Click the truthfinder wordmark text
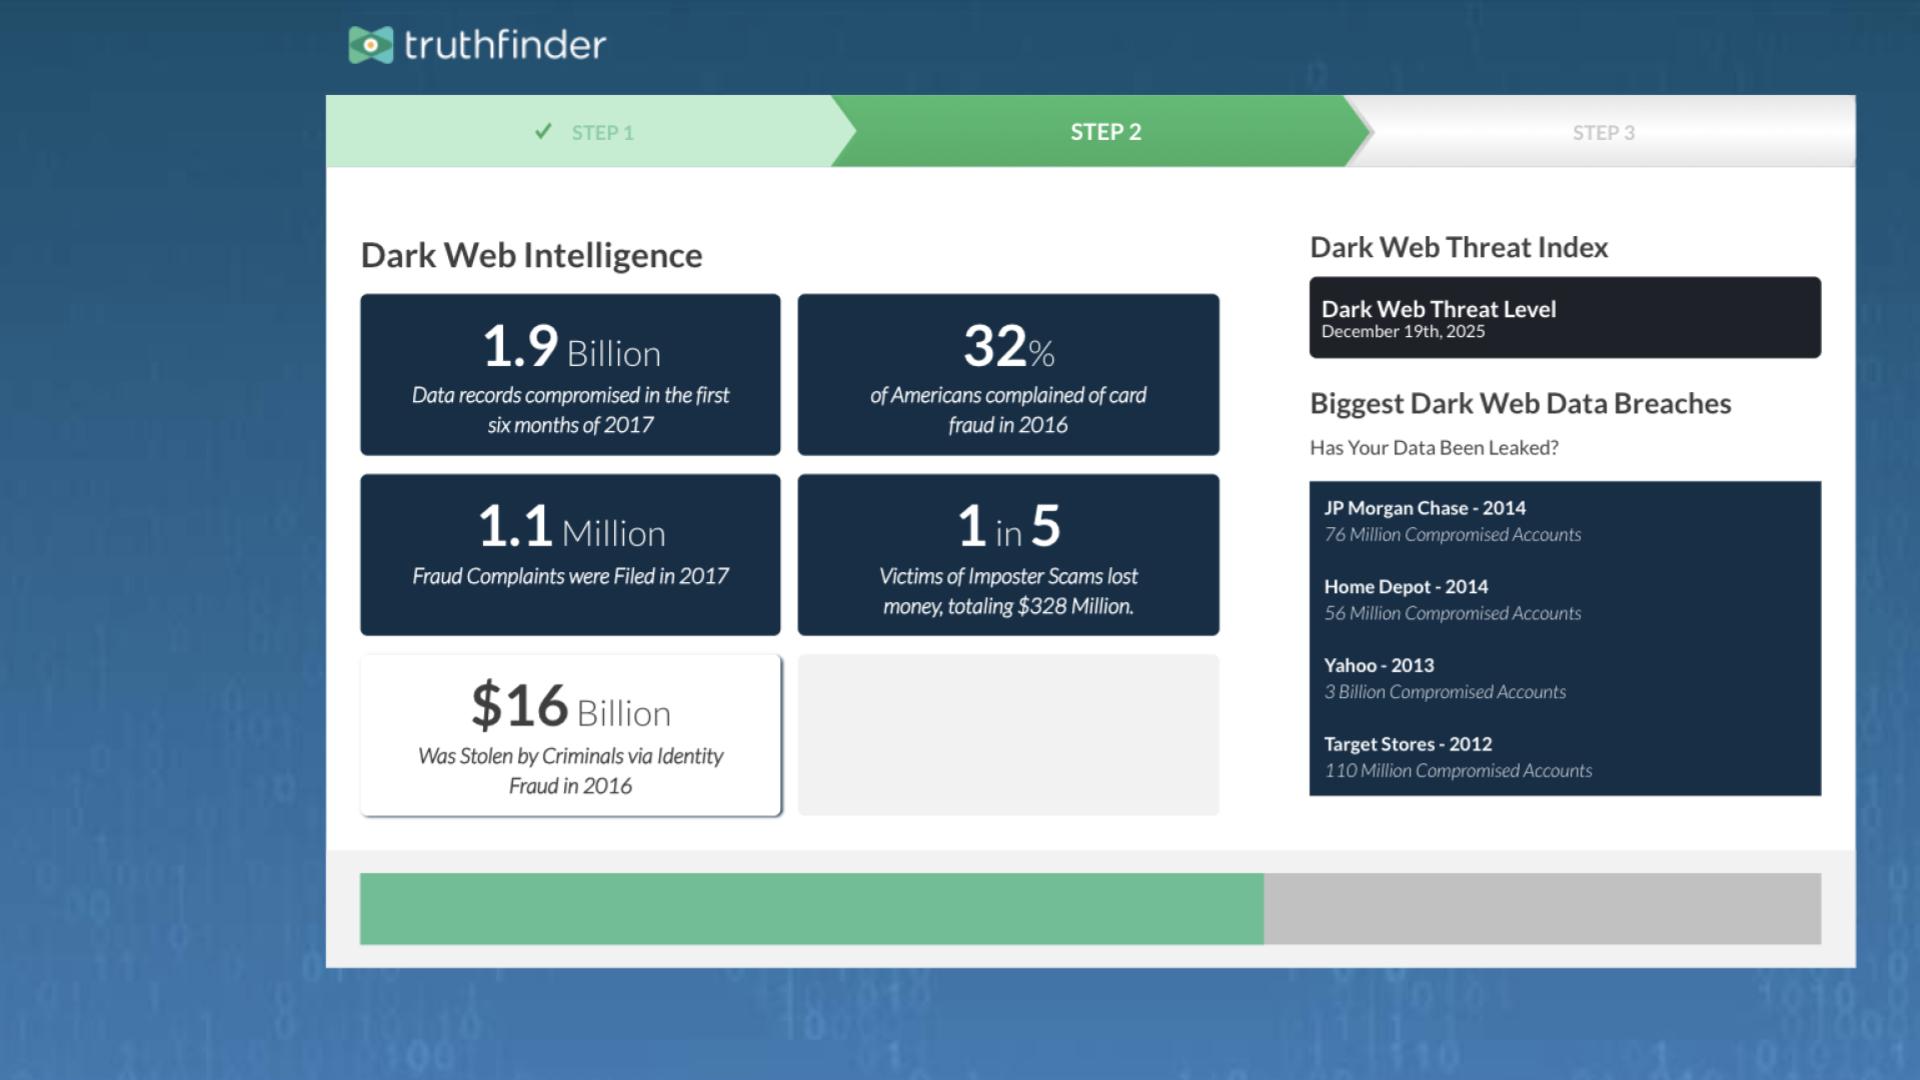1920x1080 pixels. [505, 44]
